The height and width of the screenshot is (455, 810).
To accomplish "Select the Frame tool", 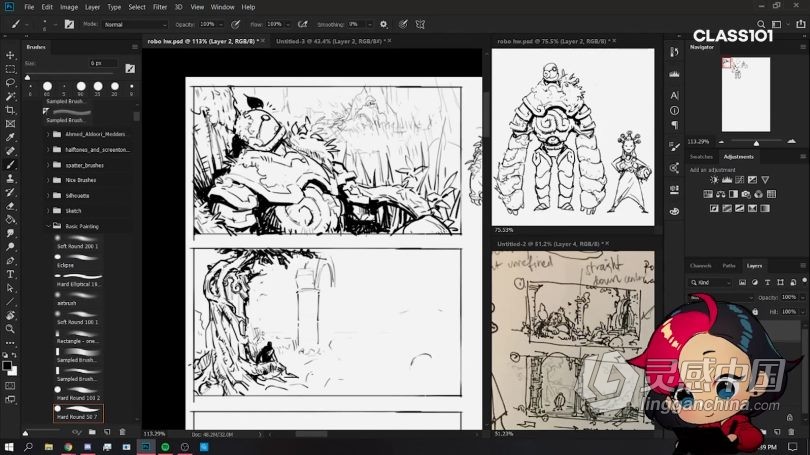I will (10, 124).
